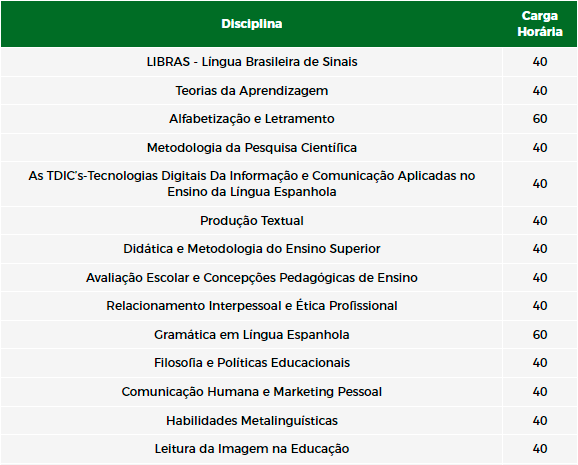
Task: Click the 60 hours value for Alfabetização e Letramento
Action: [540, 119]
